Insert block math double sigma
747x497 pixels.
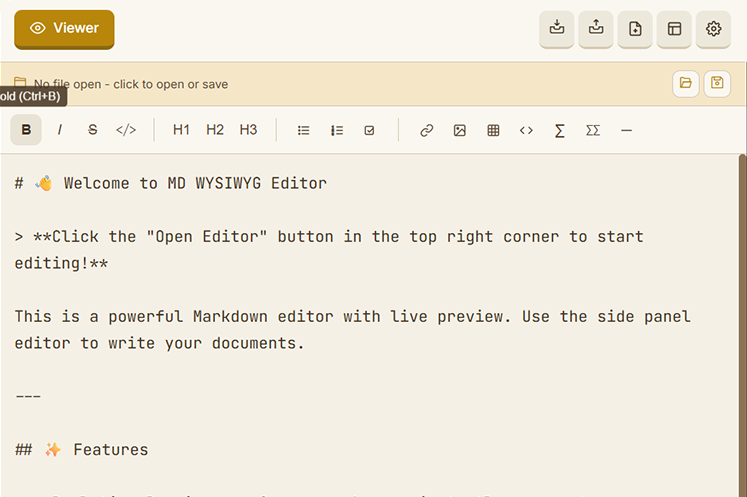coord(593,130)
